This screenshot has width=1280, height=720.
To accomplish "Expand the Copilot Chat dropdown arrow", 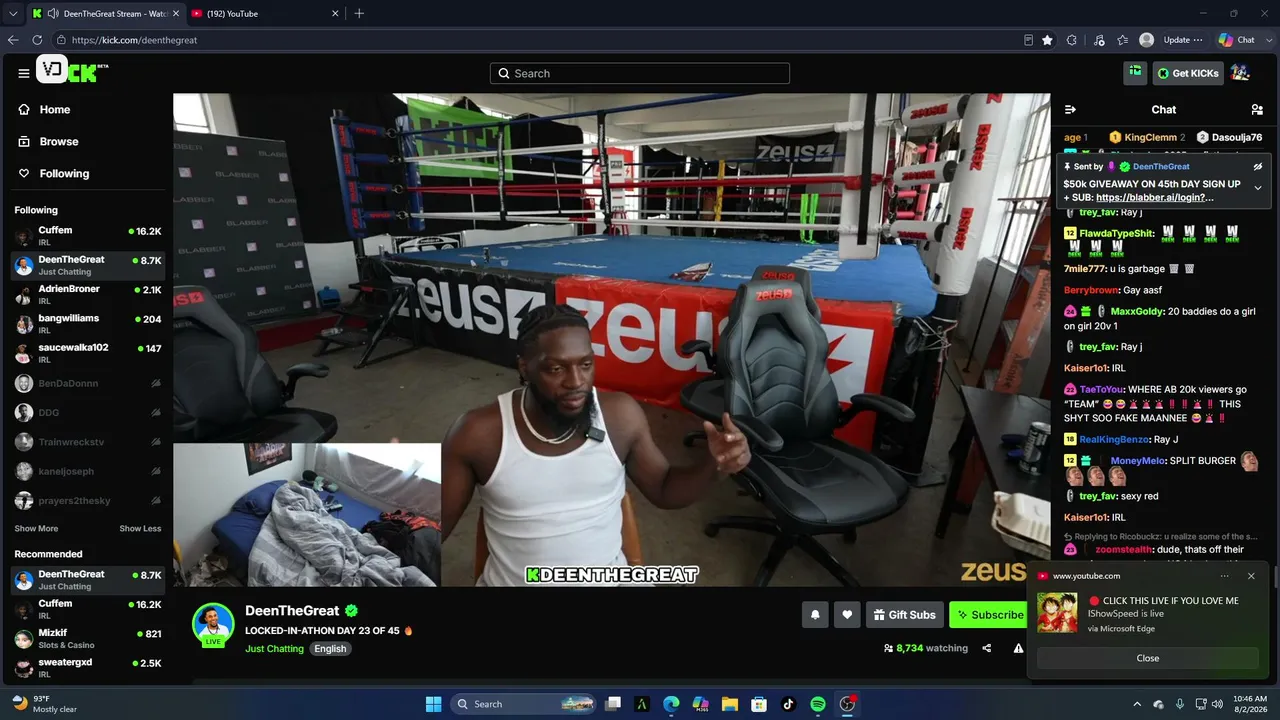I will [x=1268, y=40].
